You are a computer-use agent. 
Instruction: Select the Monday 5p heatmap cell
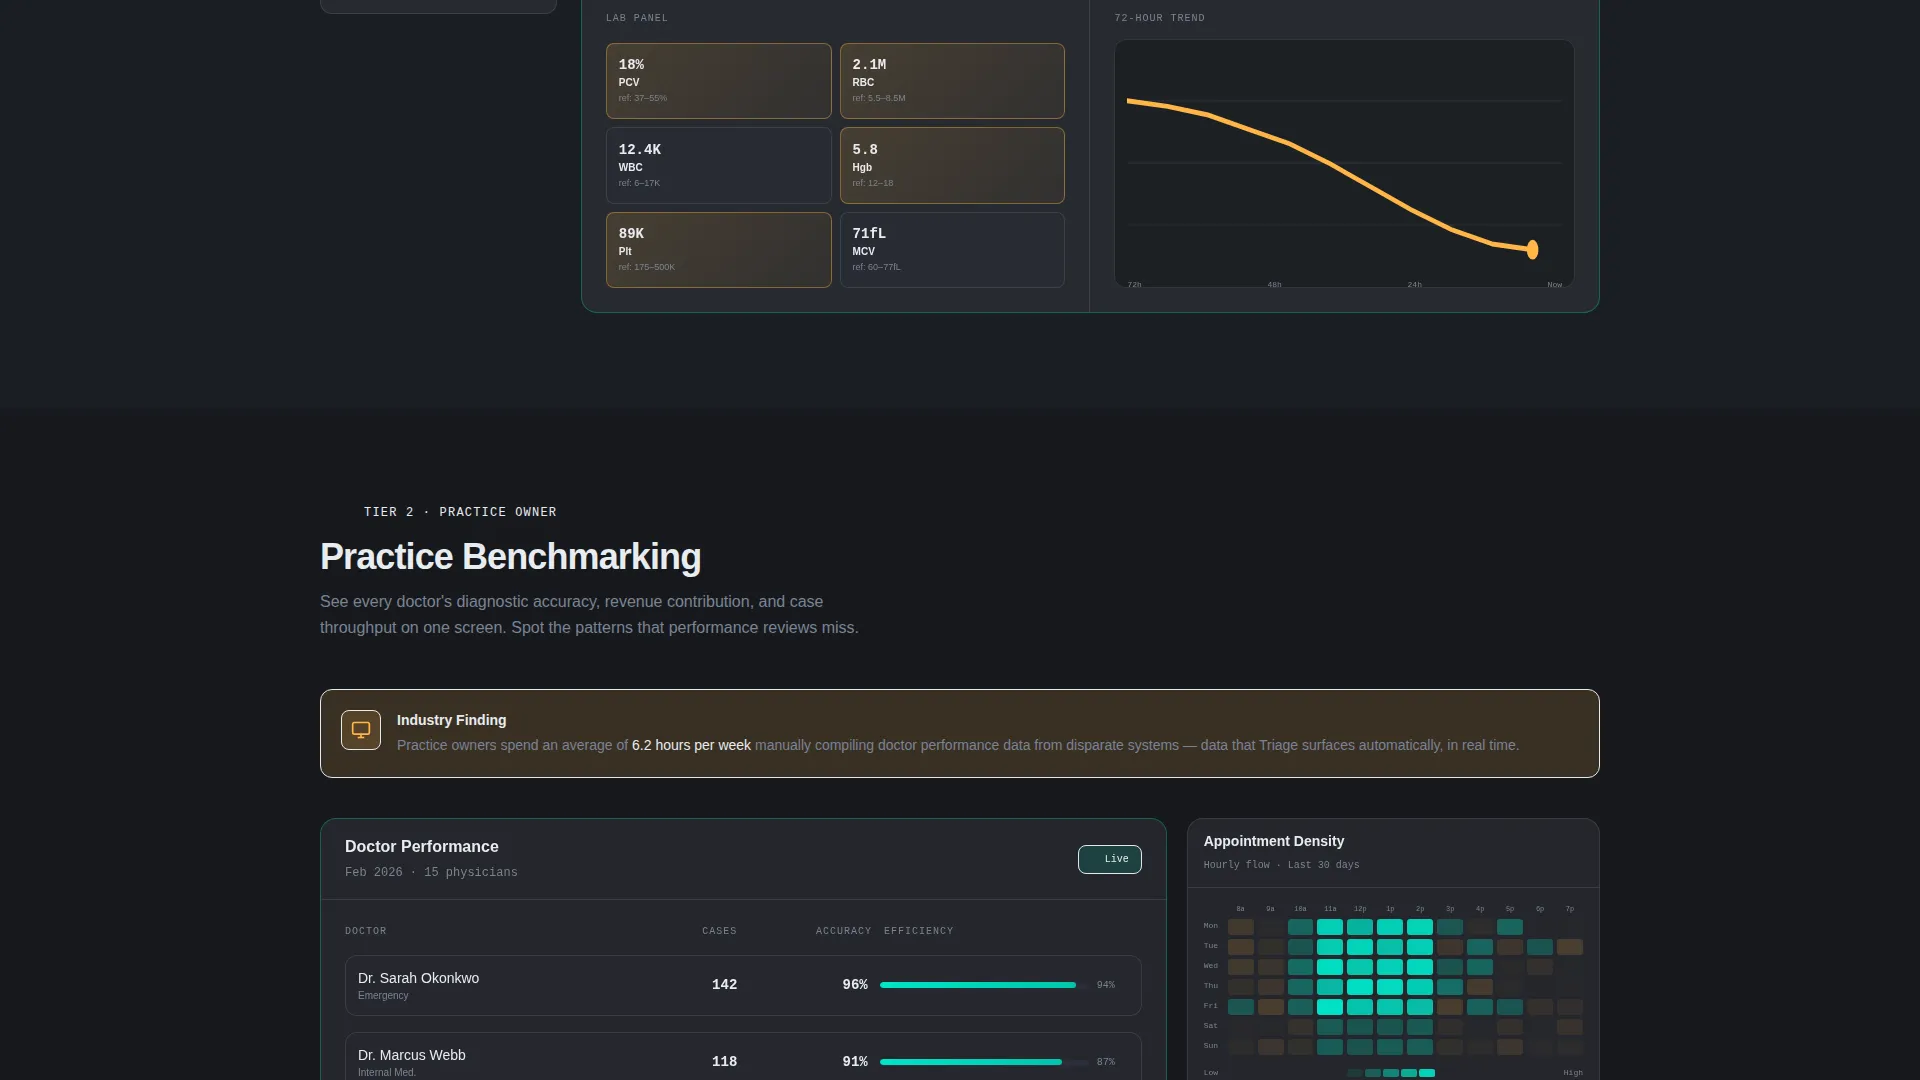[x=1510, y=927]
